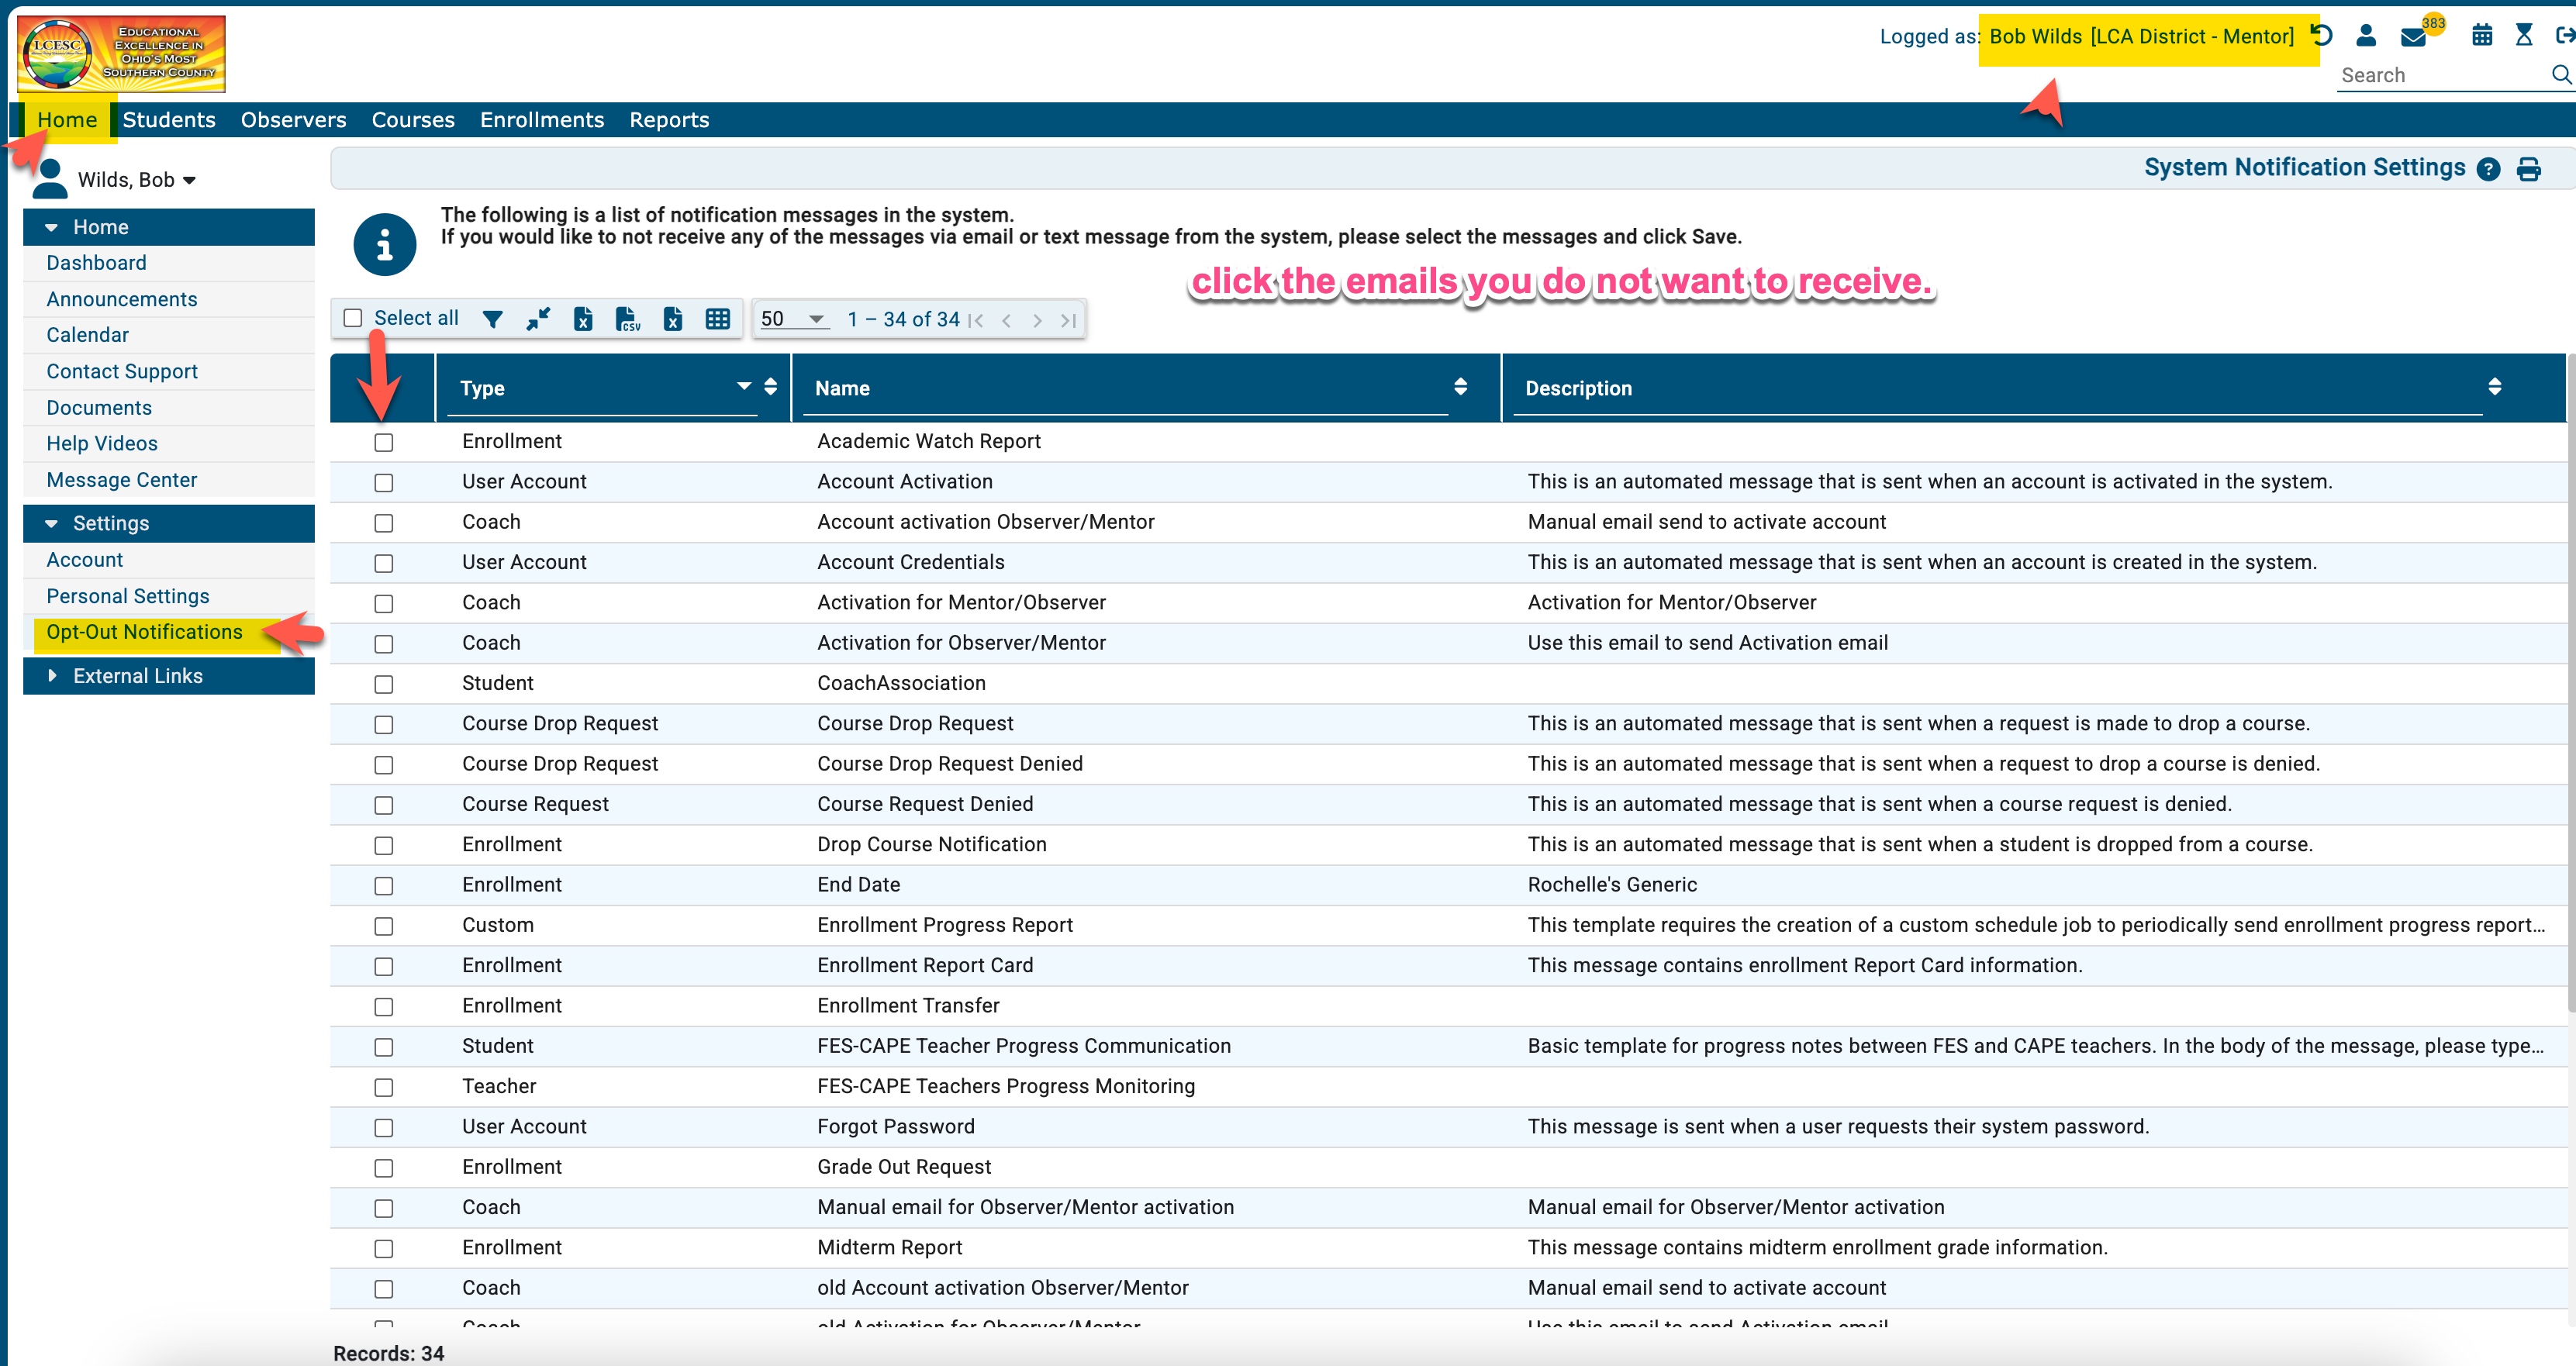The image size is (2576, 1366).
Task: Open Help Videos in sidebar
Action: click(102, 443)
